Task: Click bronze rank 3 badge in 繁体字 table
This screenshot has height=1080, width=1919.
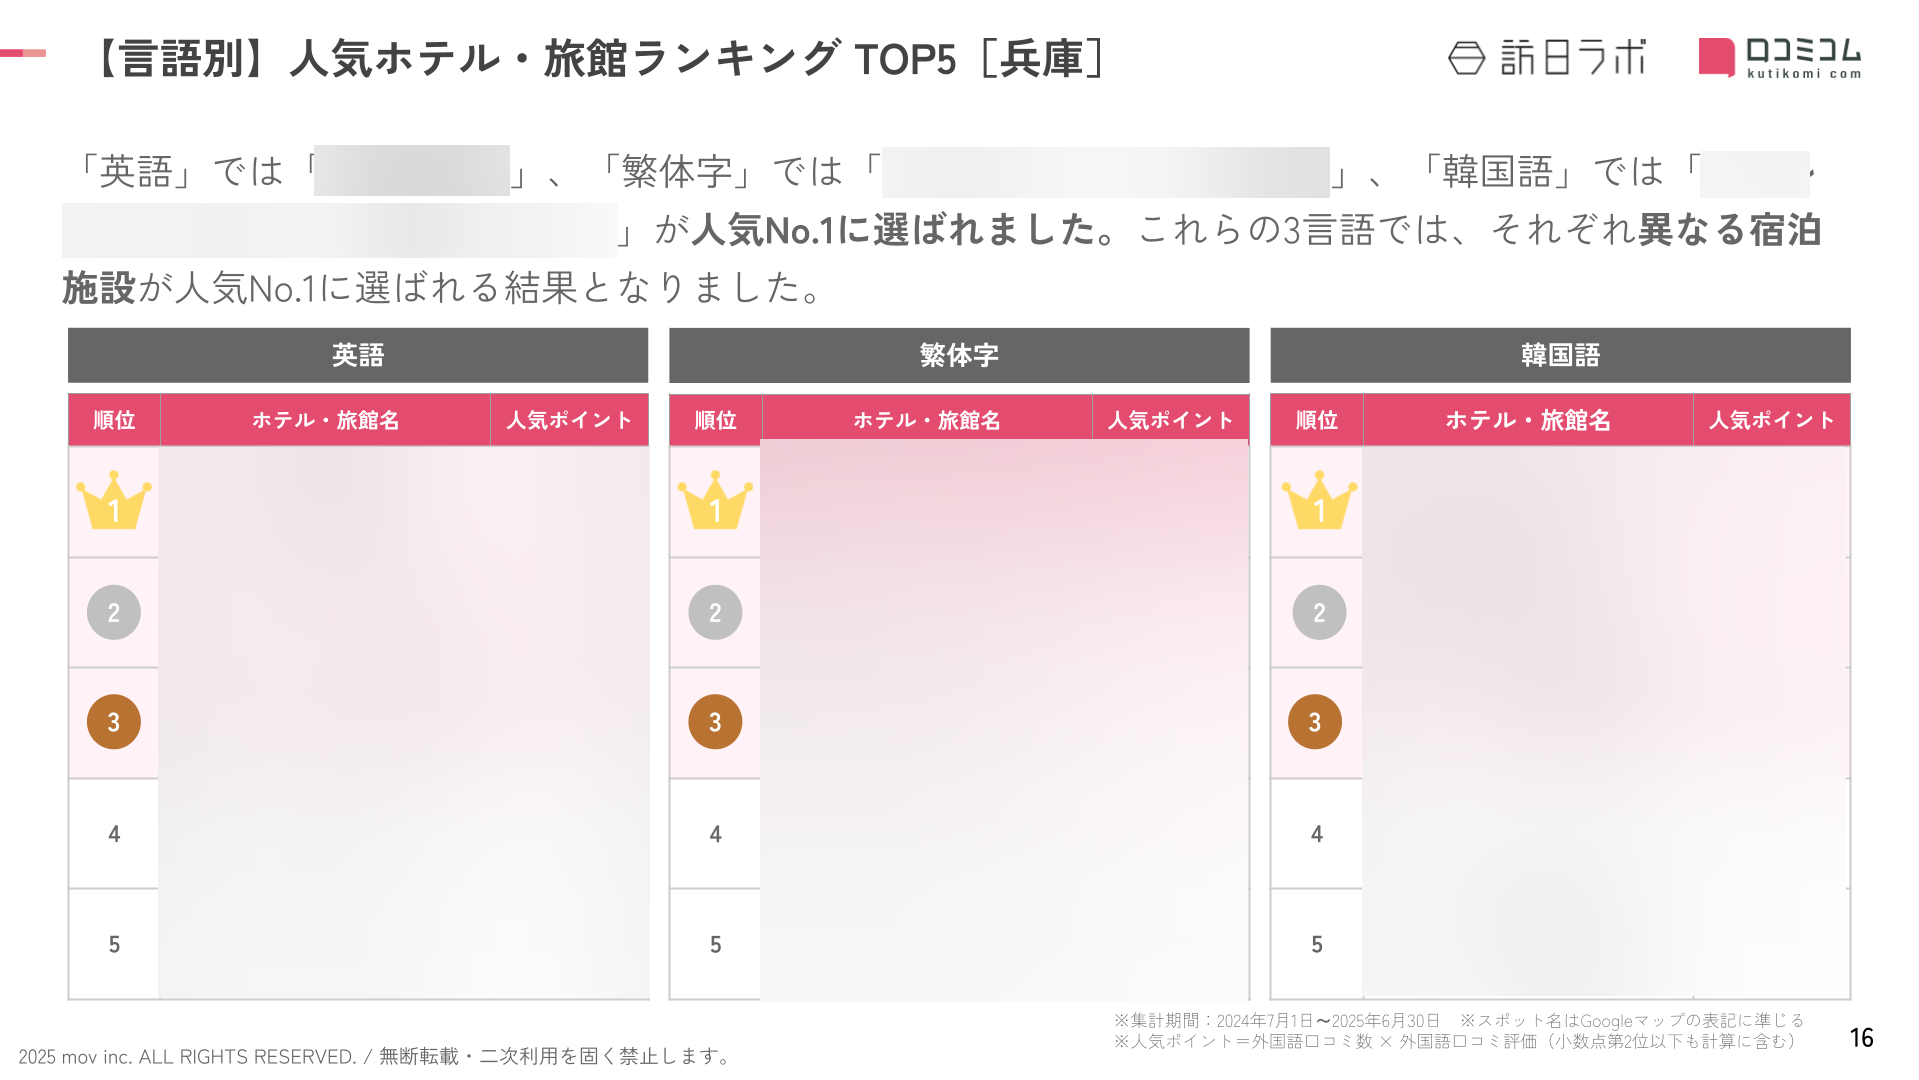Action: pos(715,722)
